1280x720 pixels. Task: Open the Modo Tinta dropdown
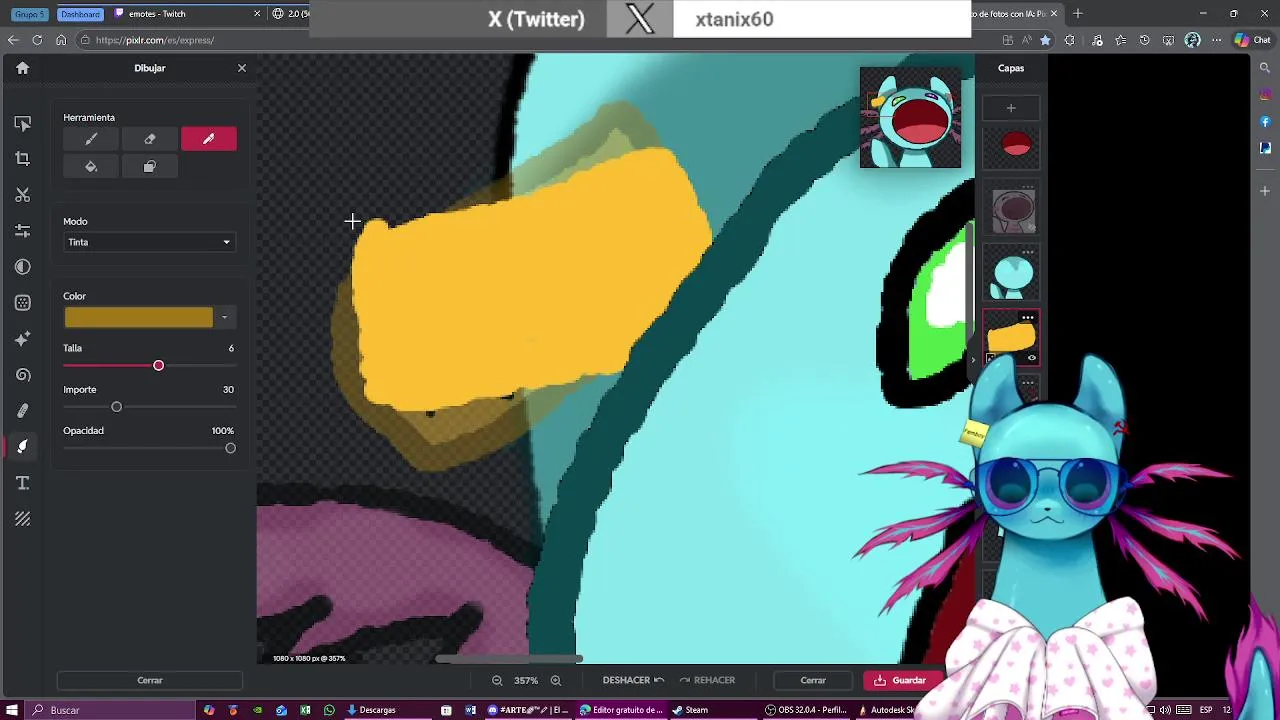click(x=149, y=242)
